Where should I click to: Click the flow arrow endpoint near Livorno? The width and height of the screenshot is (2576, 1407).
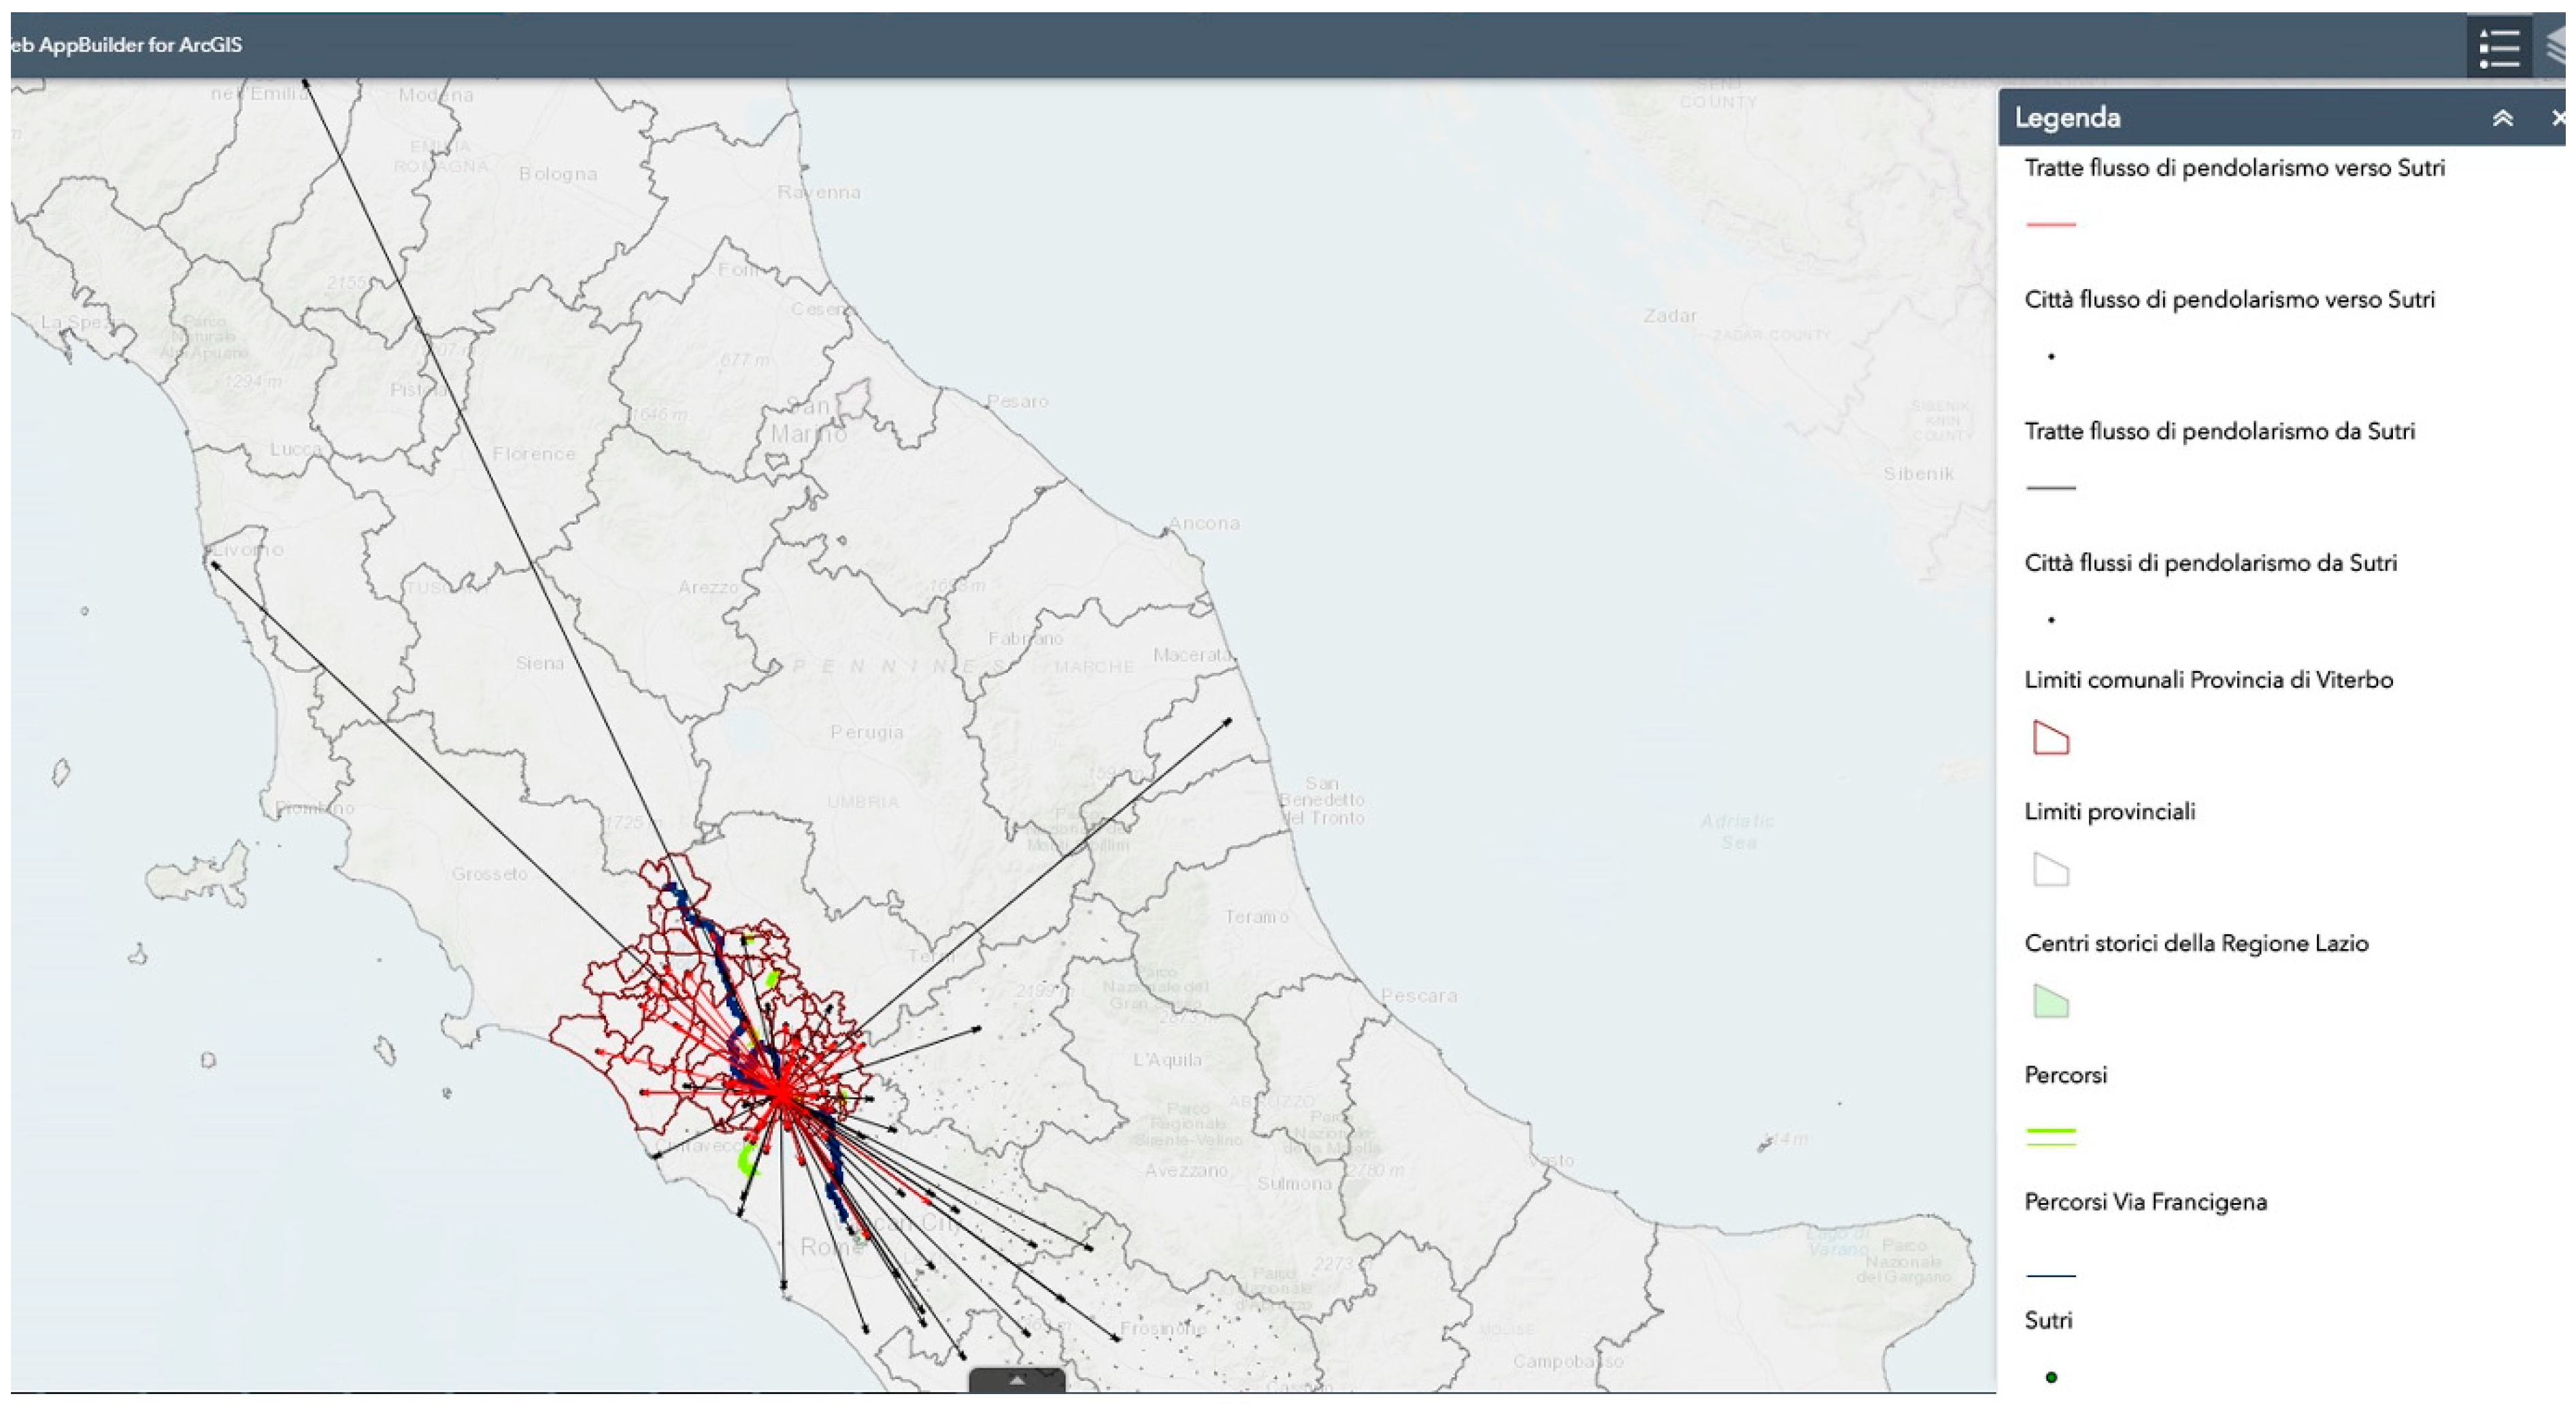(214, 565)
